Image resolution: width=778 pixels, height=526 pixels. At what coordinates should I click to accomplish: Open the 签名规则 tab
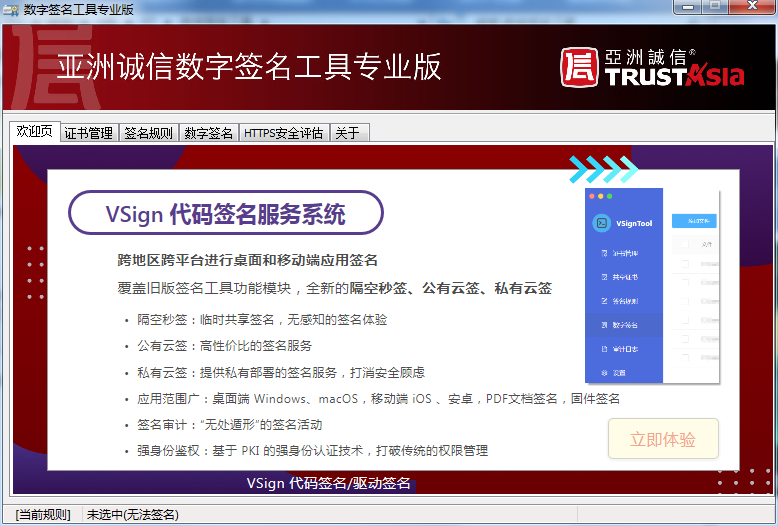tap(148, 133)
